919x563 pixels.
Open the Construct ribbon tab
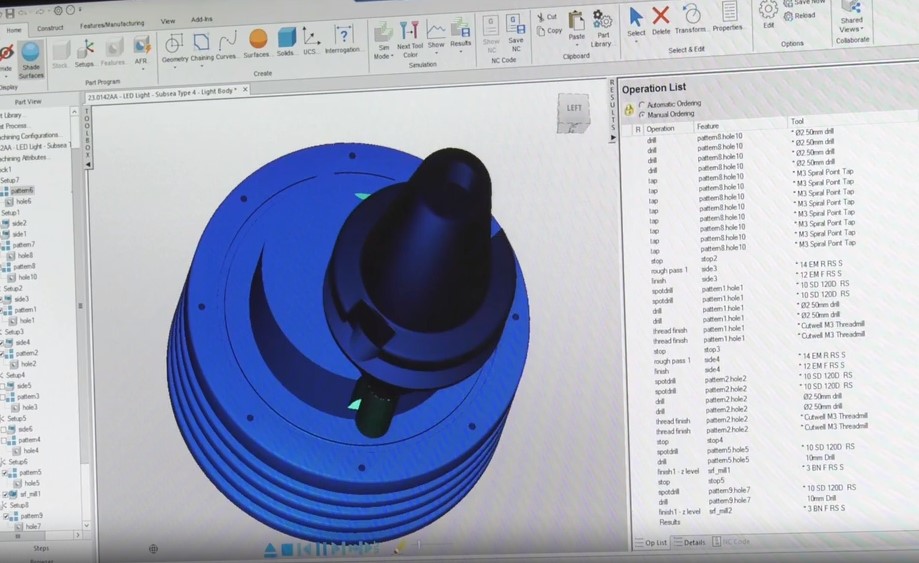click(x=50, y=28)
